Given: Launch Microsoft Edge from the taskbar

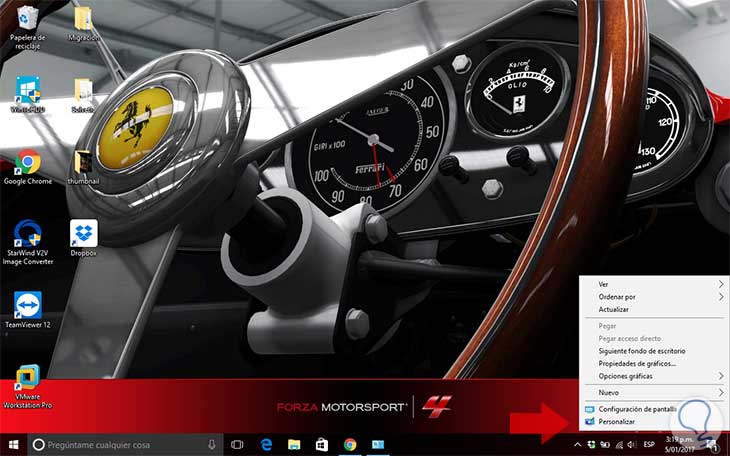Looking at the screenshot, I should tap(266, 445).
